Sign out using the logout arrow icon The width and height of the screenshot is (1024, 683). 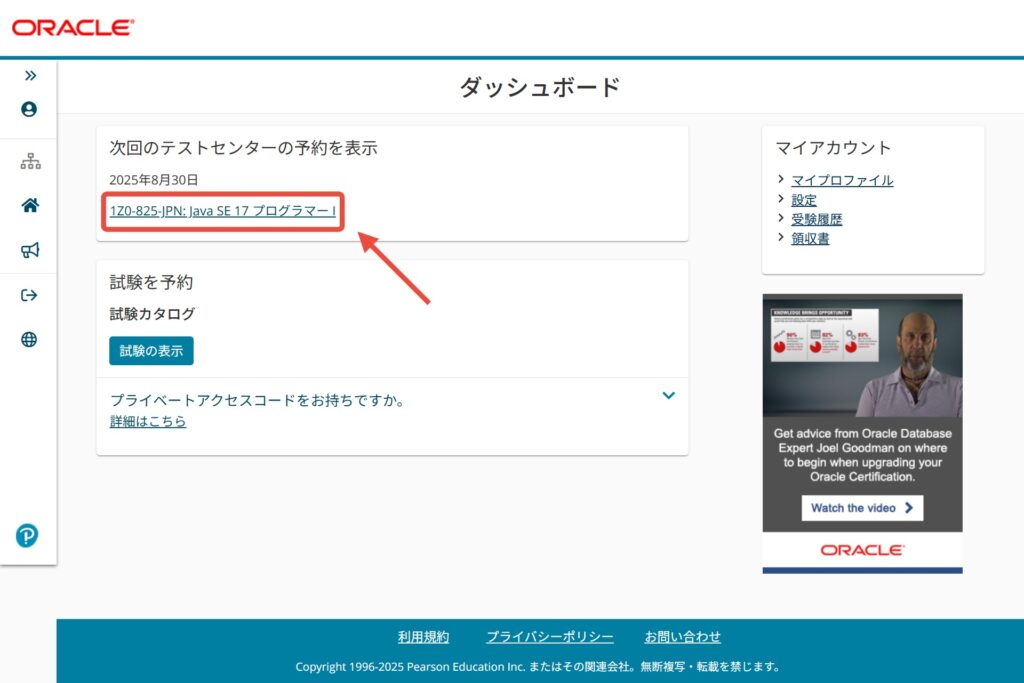(x=29, y=295)
